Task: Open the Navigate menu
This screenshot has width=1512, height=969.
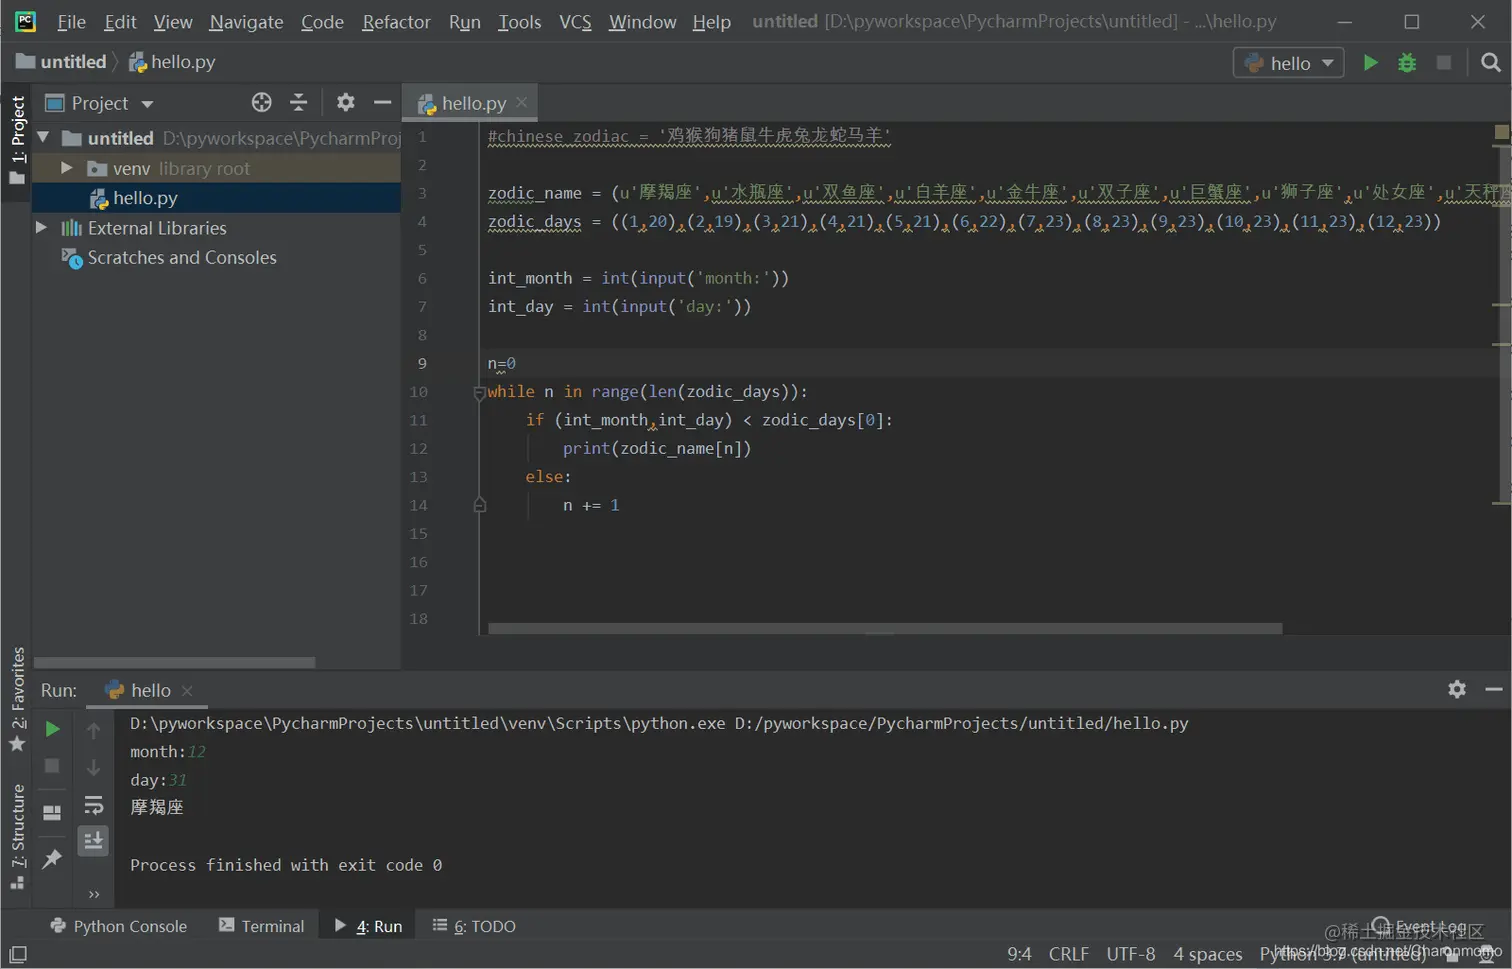Action: 246,21
